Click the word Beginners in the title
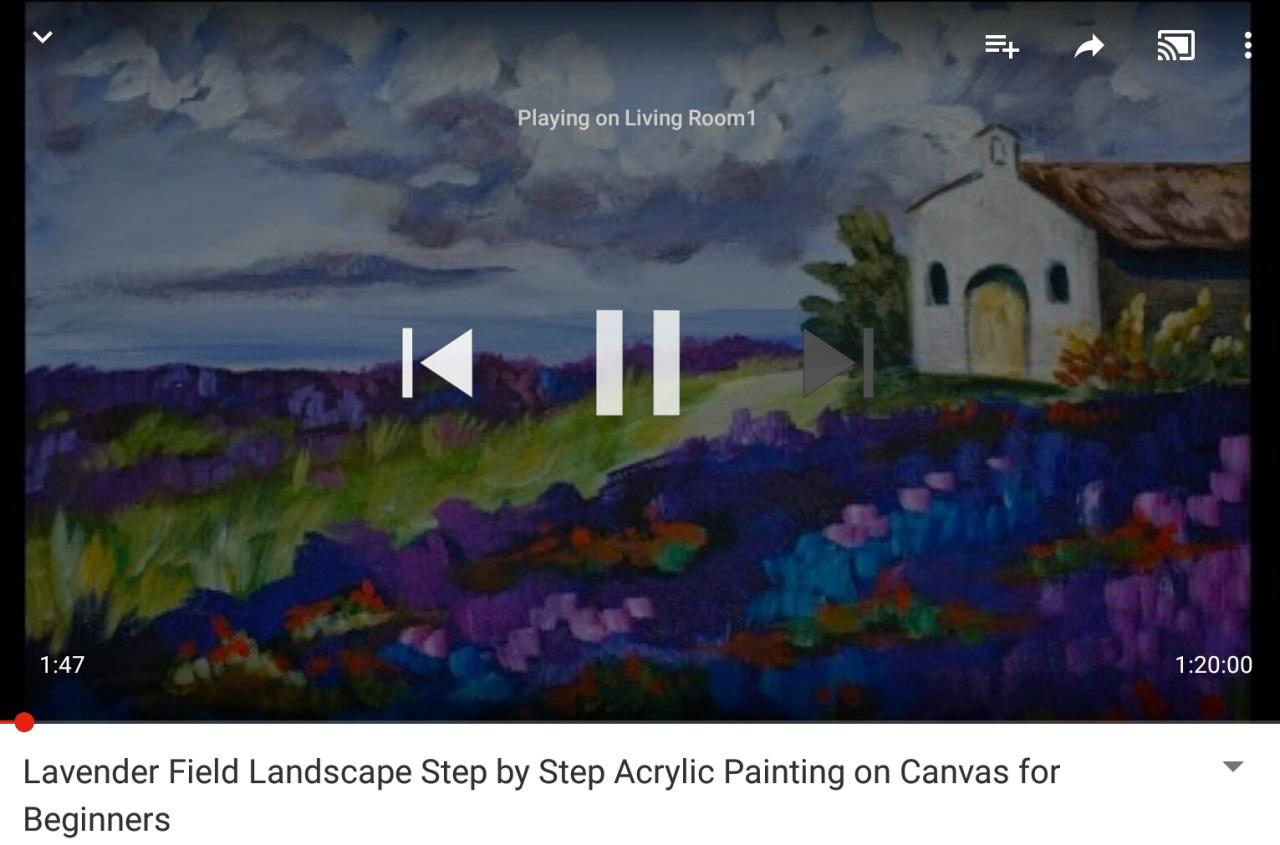 [x=97, y=820]
